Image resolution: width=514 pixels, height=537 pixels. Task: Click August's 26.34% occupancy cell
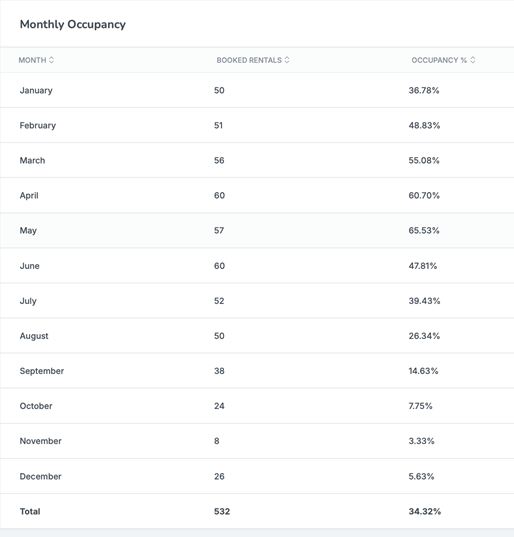click(x=424, y=336)
